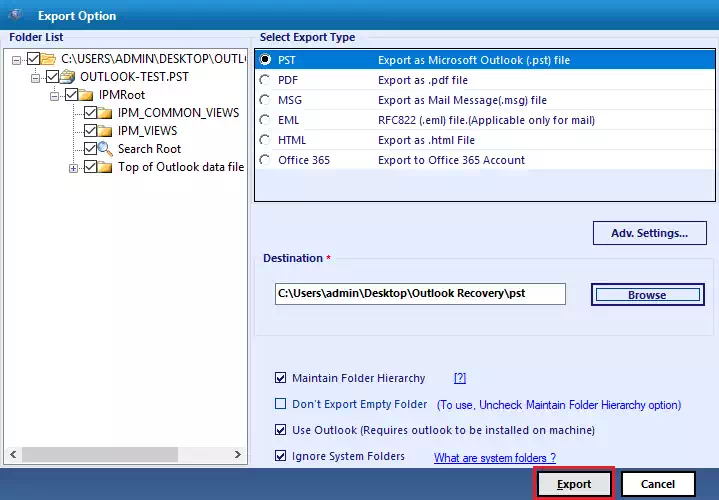Click the Top of Outlook data file folder icon
This screenshot has height=500, width=719.
pyautogui.click(x=105, y=167)
